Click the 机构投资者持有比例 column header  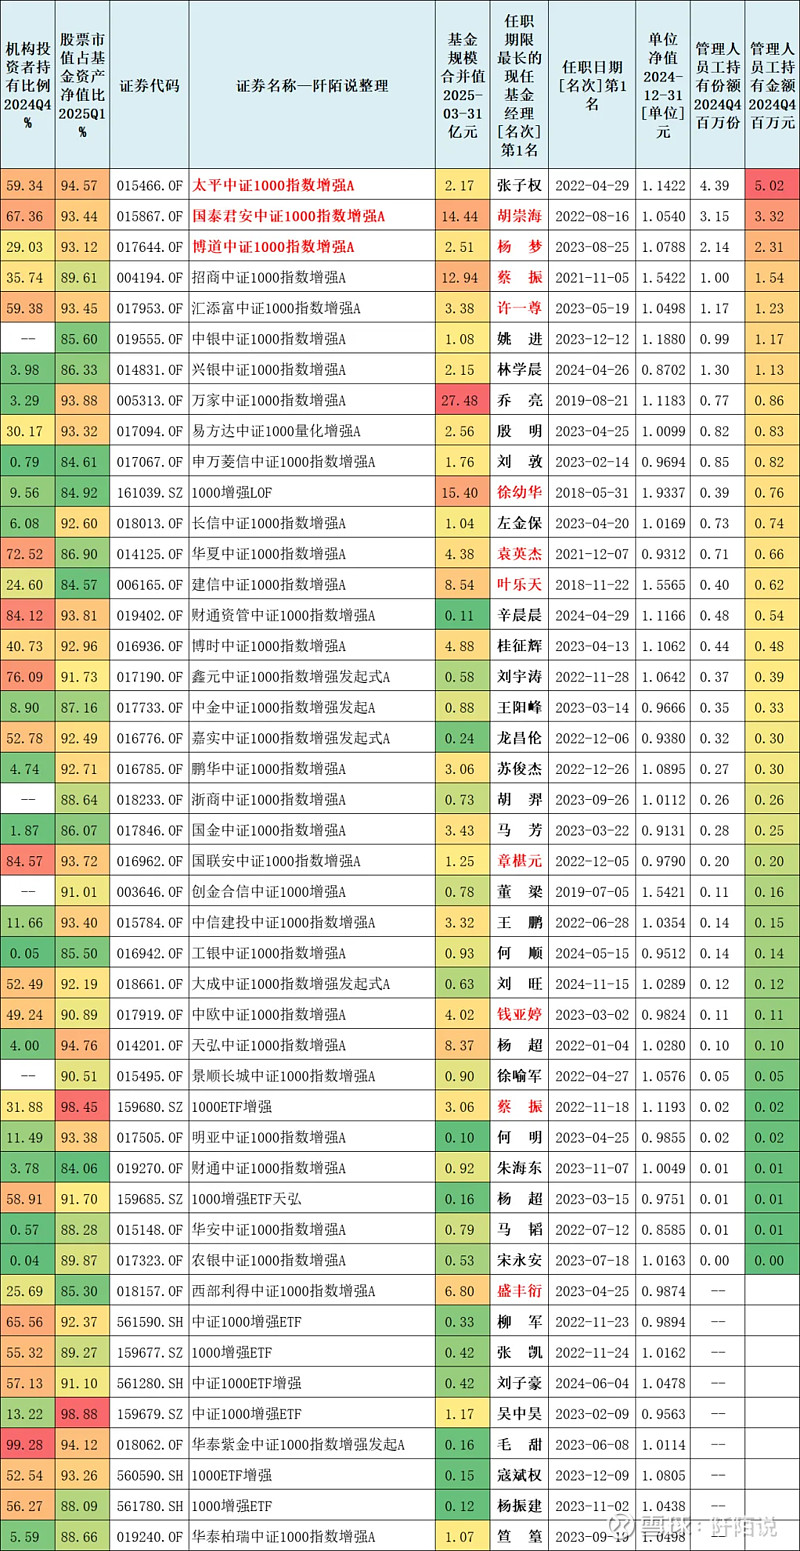point(27,85)
